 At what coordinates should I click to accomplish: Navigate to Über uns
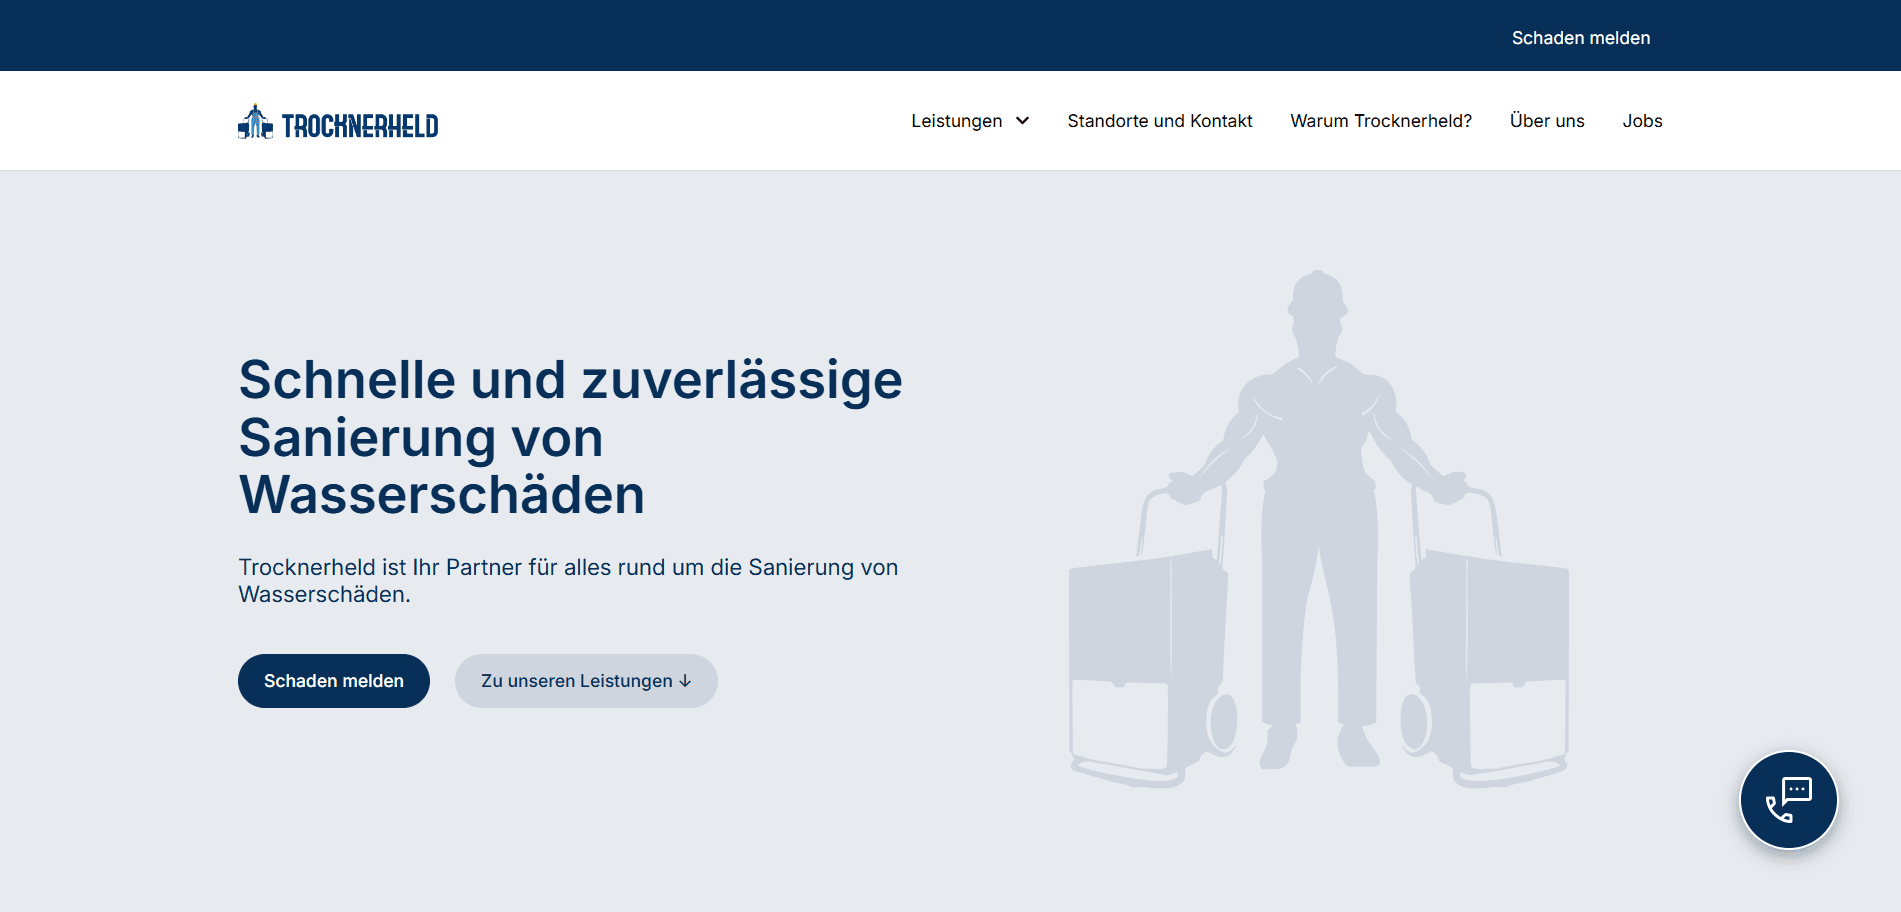(1546, 121)
